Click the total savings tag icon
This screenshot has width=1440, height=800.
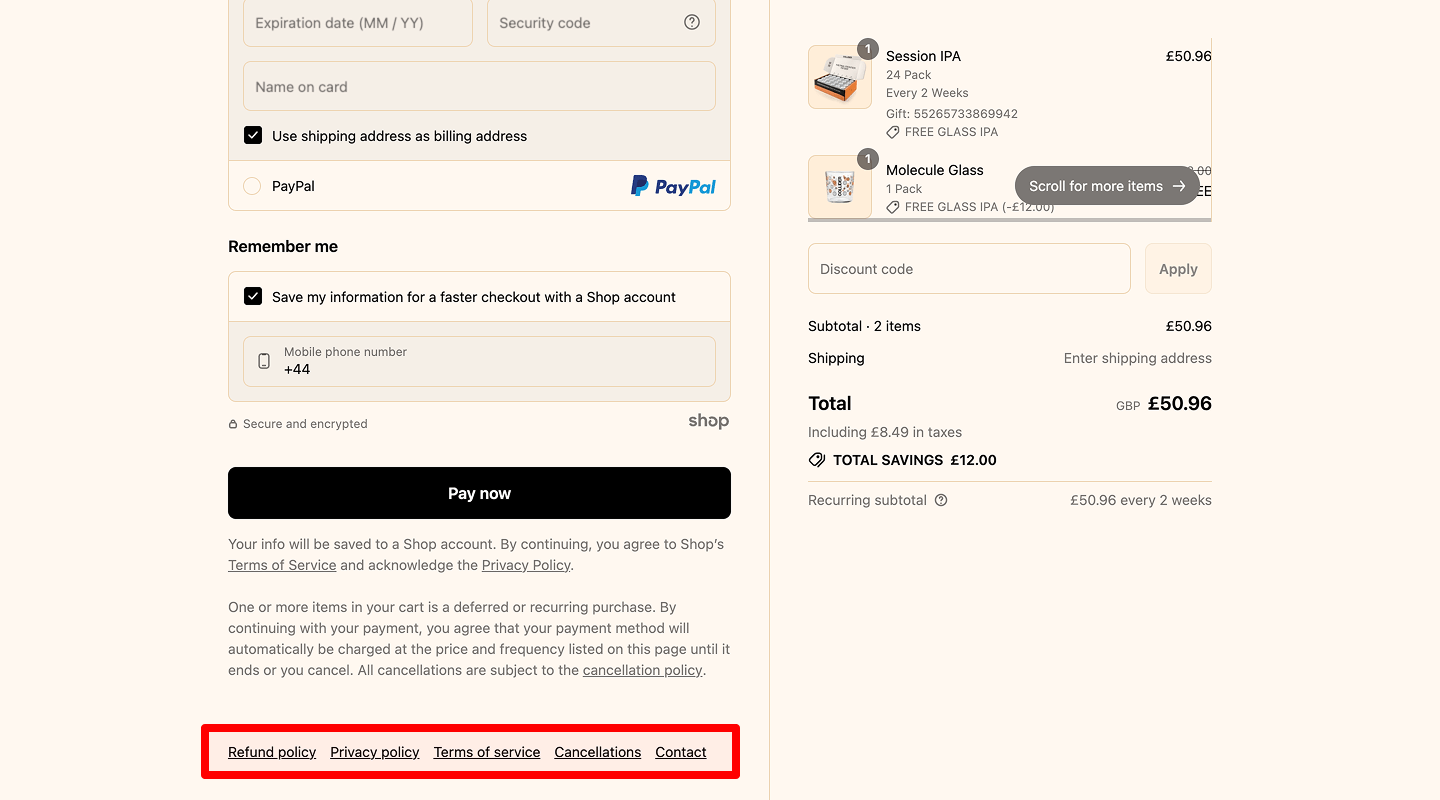point(817,460)
